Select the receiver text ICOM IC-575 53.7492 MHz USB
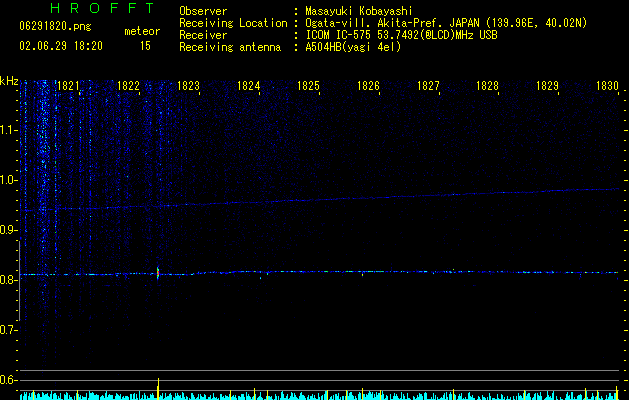 click(401, 35)
